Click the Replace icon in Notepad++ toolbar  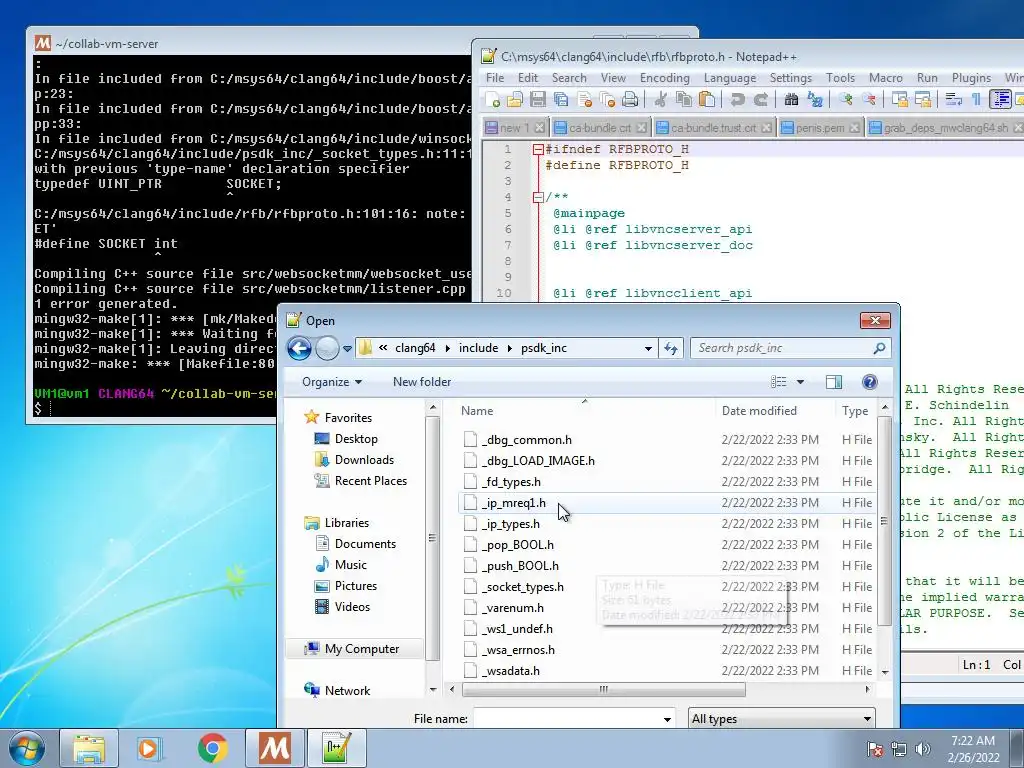[x=815, y=99]
